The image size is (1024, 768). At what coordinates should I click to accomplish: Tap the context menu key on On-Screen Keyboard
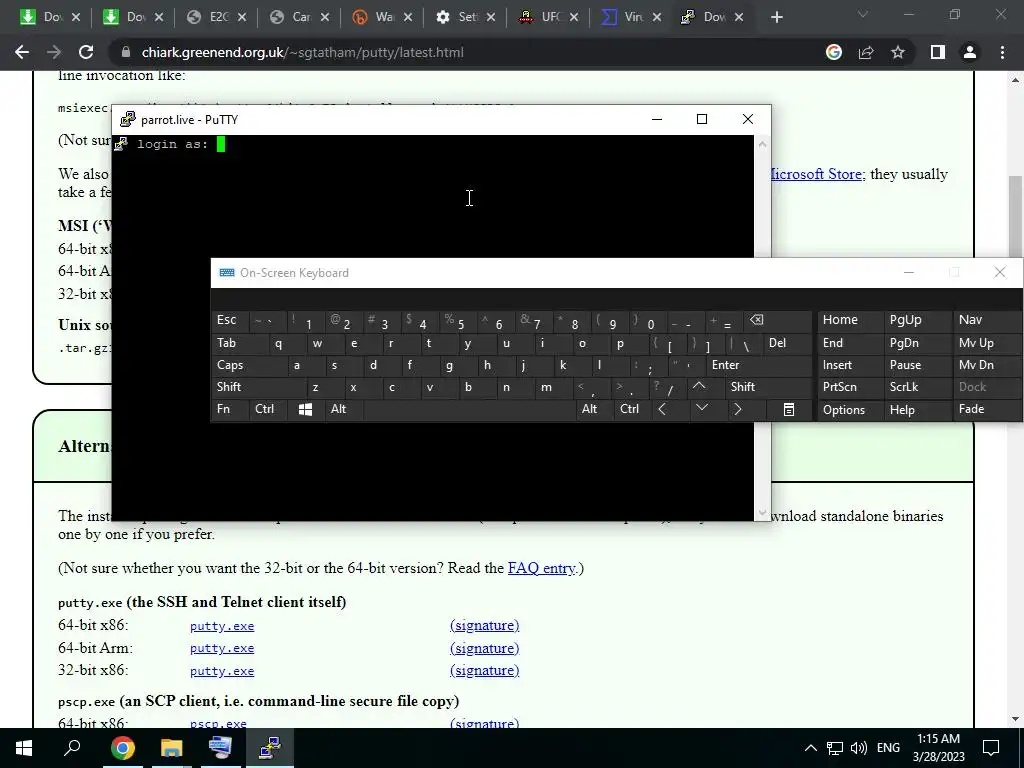click(789, 409)
